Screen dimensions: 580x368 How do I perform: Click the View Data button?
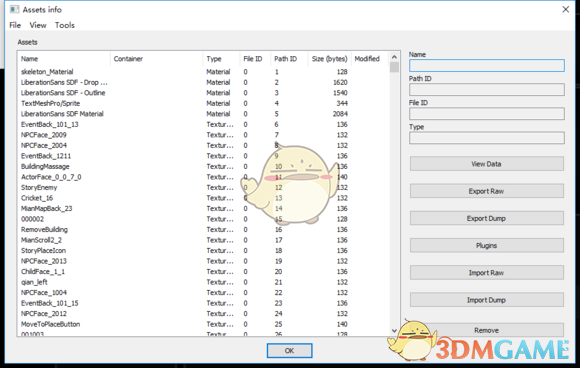(486, 164)
